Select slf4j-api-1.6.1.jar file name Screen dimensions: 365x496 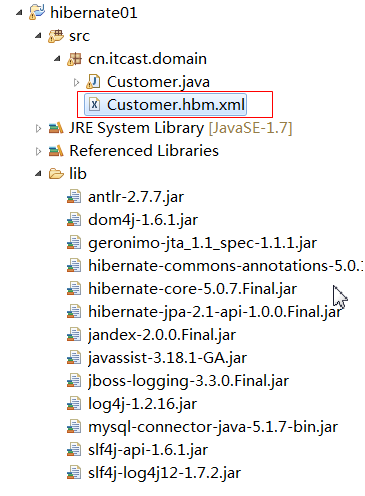coord(148,450)
